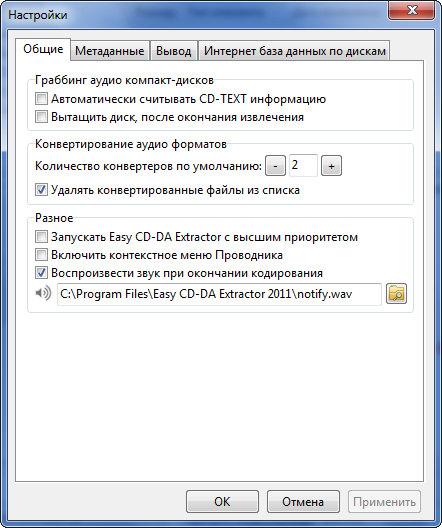
Task: Decrease default converter count with minus button
Action: 275,165
